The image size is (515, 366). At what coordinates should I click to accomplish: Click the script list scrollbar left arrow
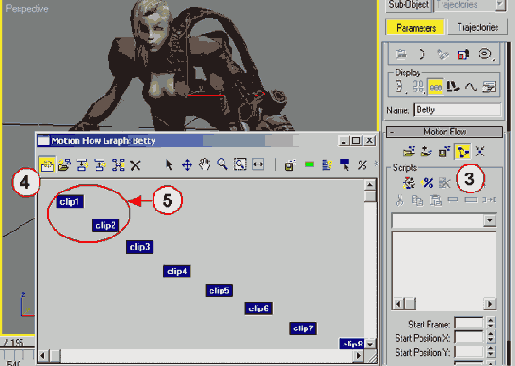(x=398, y=304)
